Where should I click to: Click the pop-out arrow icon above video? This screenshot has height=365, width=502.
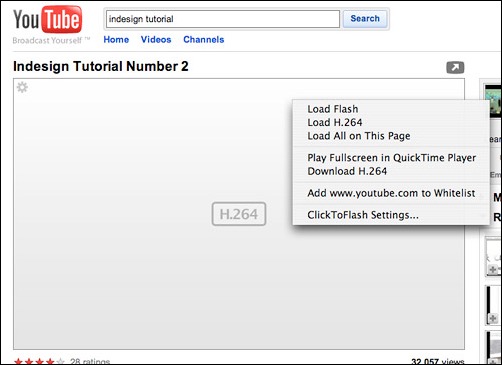pos(455,68)
